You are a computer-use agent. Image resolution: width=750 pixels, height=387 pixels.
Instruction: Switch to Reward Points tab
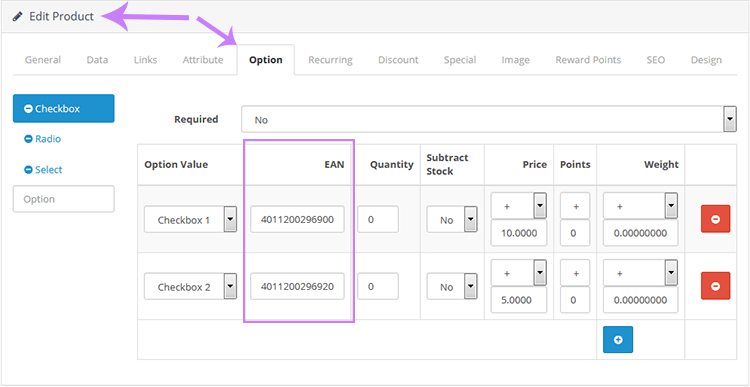click(x=588, y=60)
